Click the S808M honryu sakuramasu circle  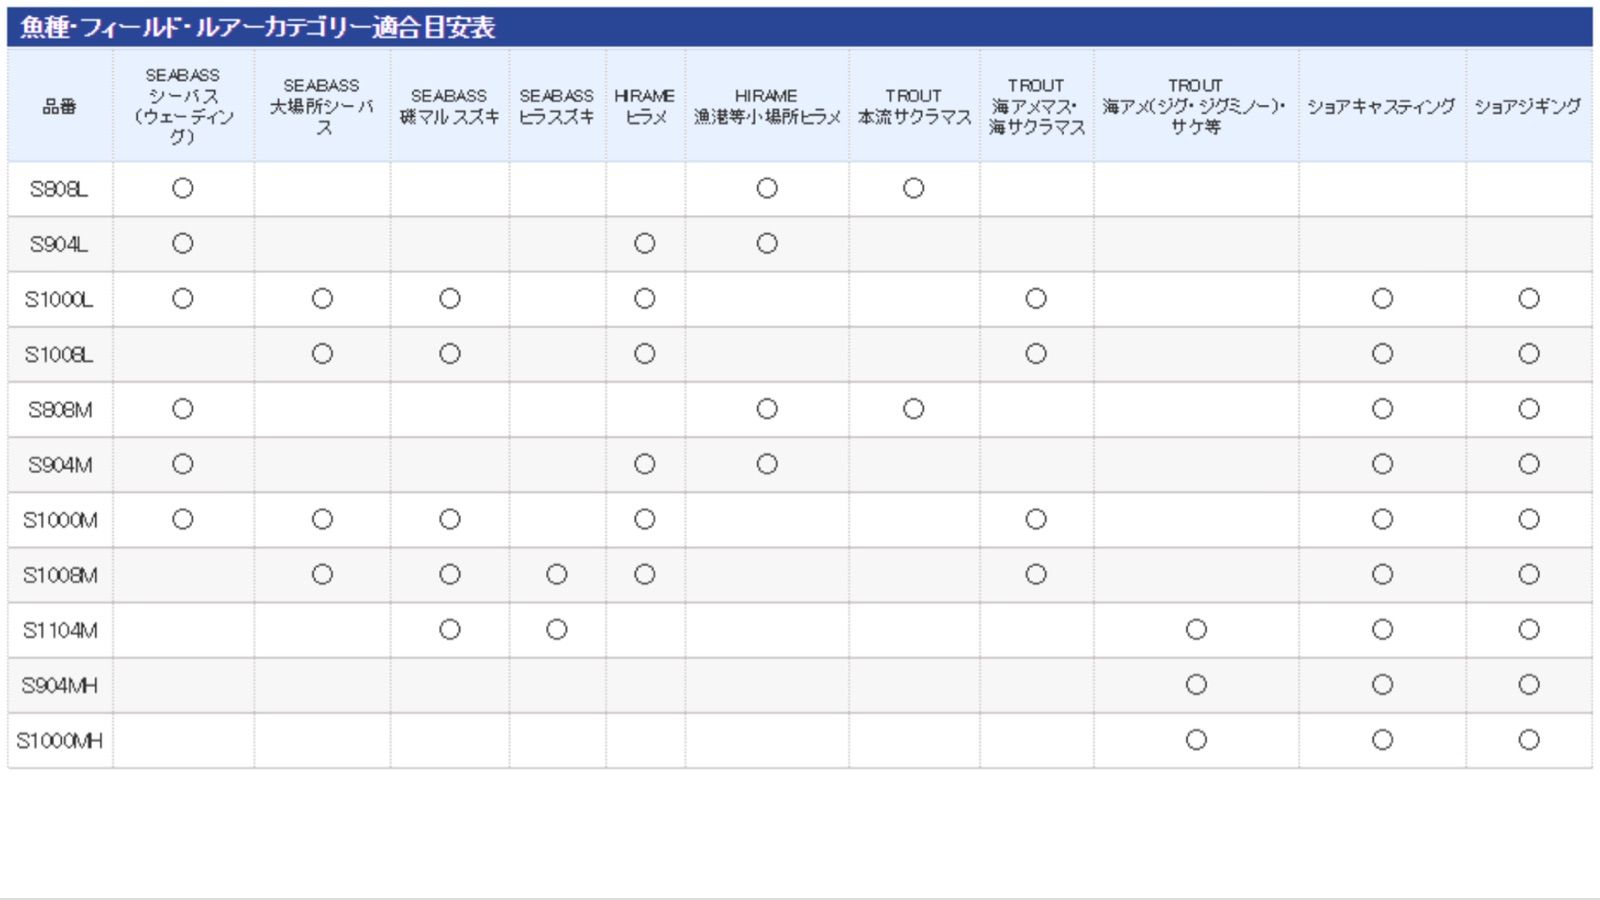(x=913, y=409)
